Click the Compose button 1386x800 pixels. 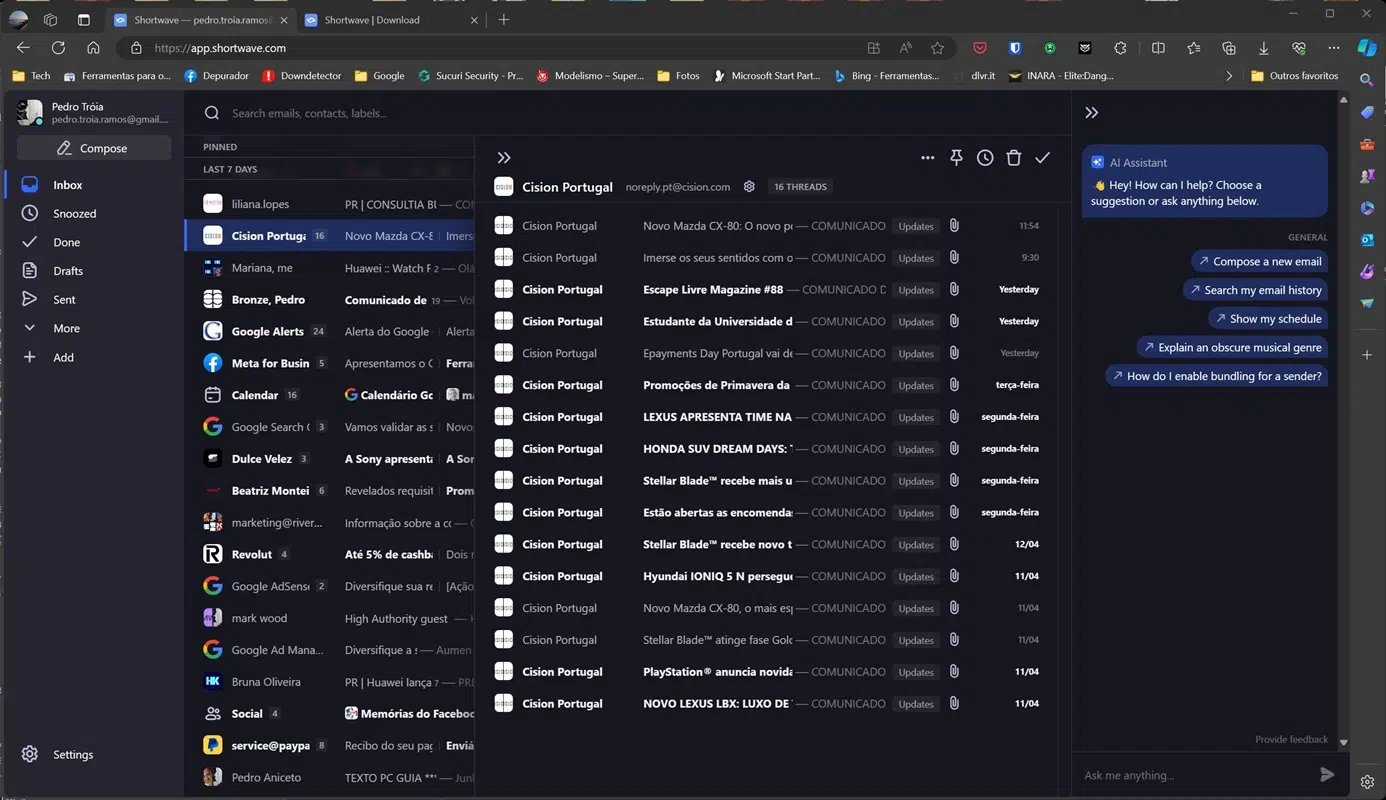[x=94, y=148]
